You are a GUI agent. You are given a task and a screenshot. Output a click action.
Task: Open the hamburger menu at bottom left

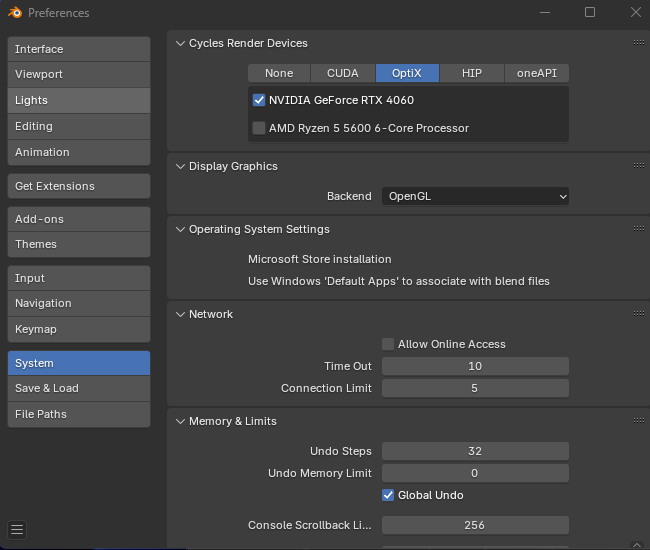point(17,530)
